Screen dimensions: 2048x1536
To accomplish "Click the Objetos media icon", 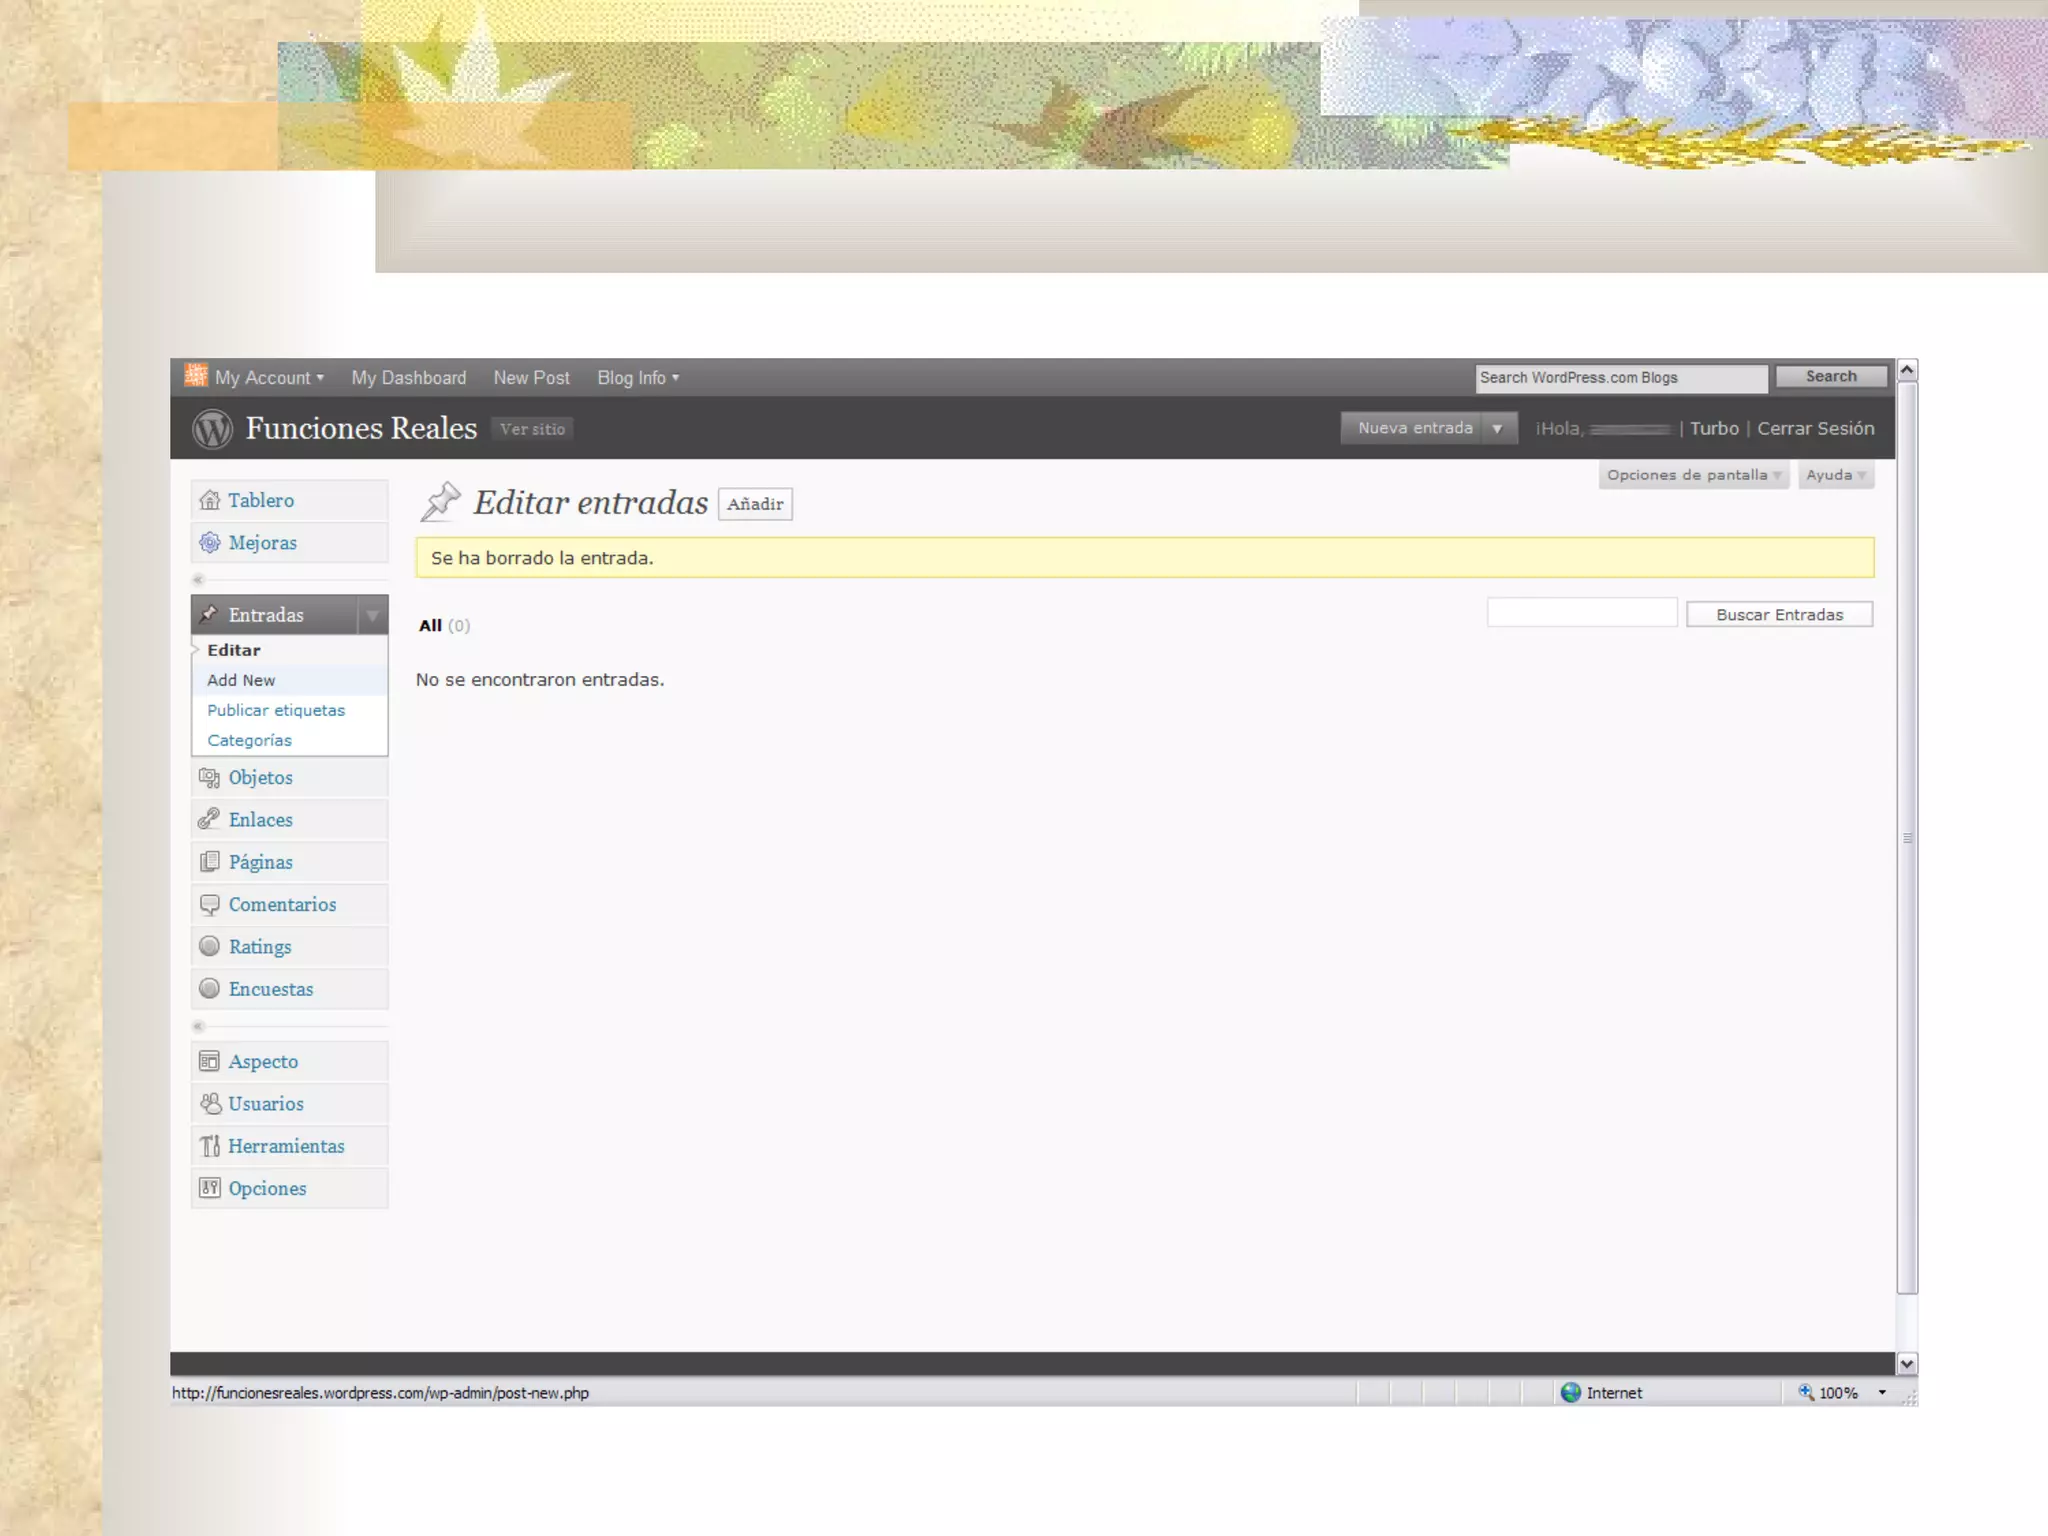I will coord(209,778).
